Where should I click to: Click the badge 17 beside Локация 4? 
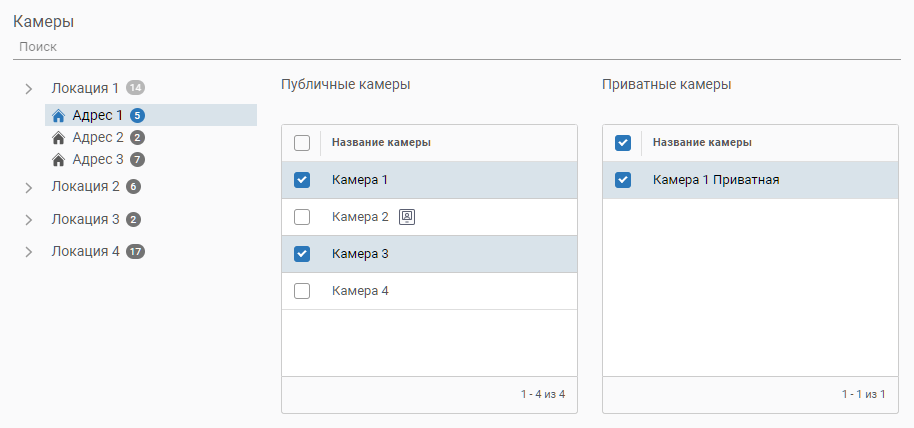[x=136, y=252]
